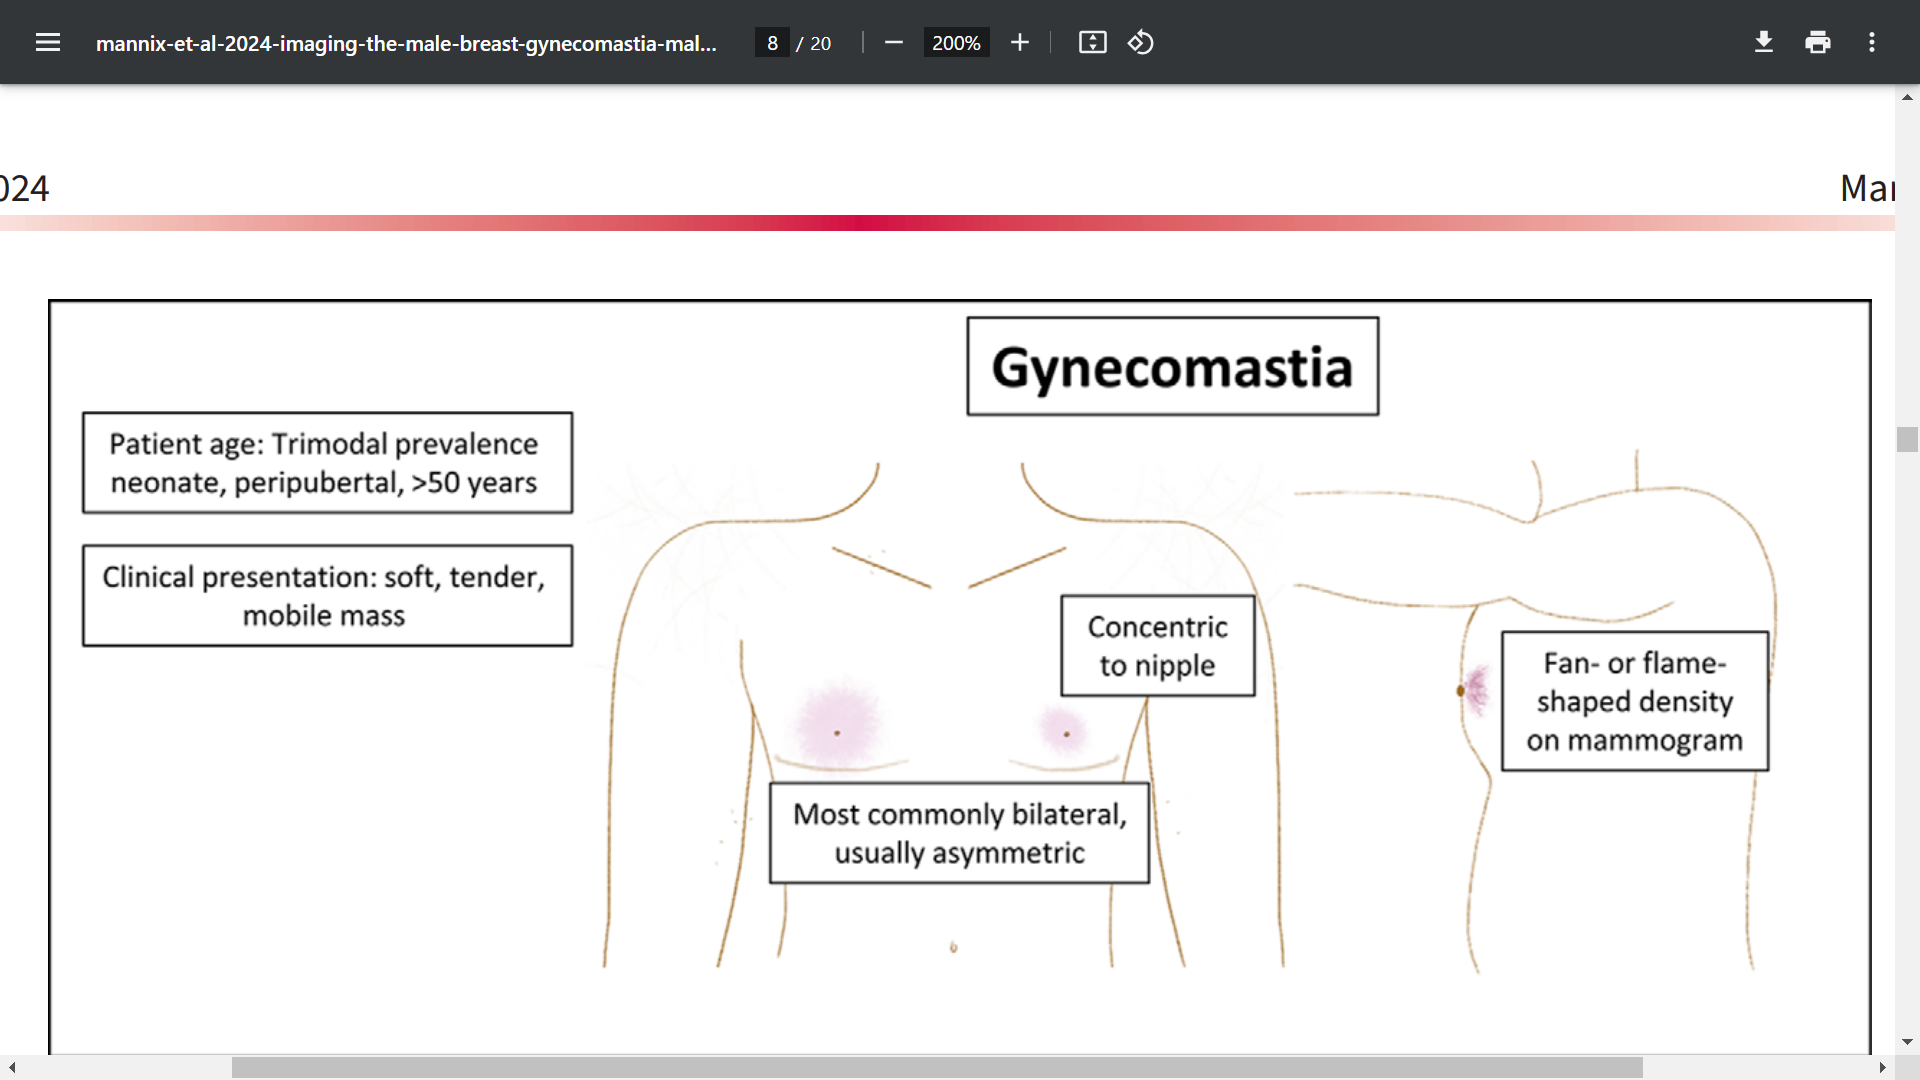
Task: Click the document file name title
Action: click(x=406, y=43)
